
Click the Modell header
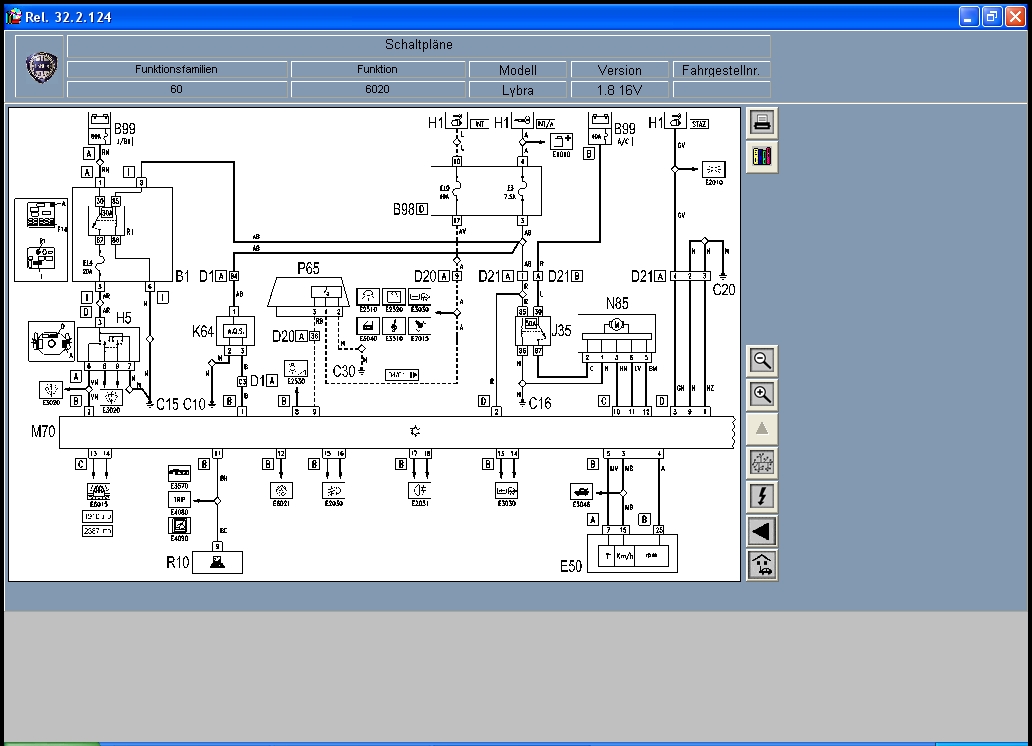coord(518,69)
